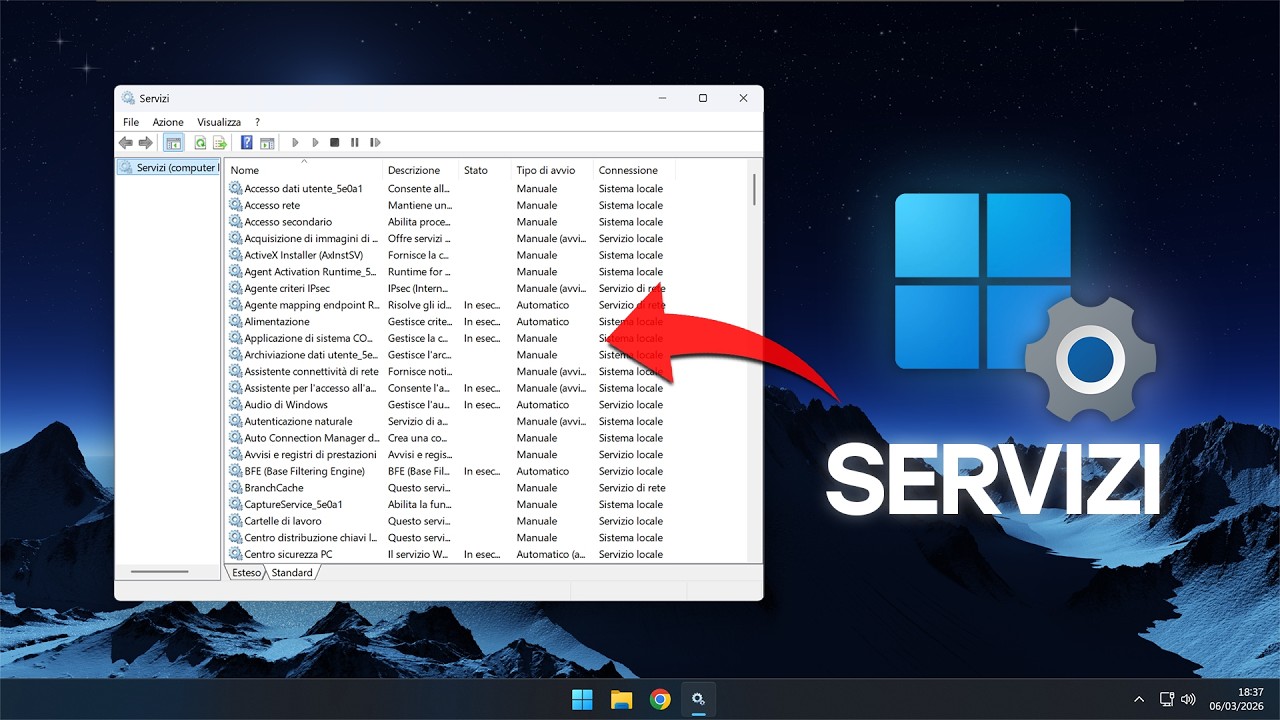The height and width of the screenshot is (720, 1280).
Task: Click the Restart service toolbar icon
Action: 375,143
